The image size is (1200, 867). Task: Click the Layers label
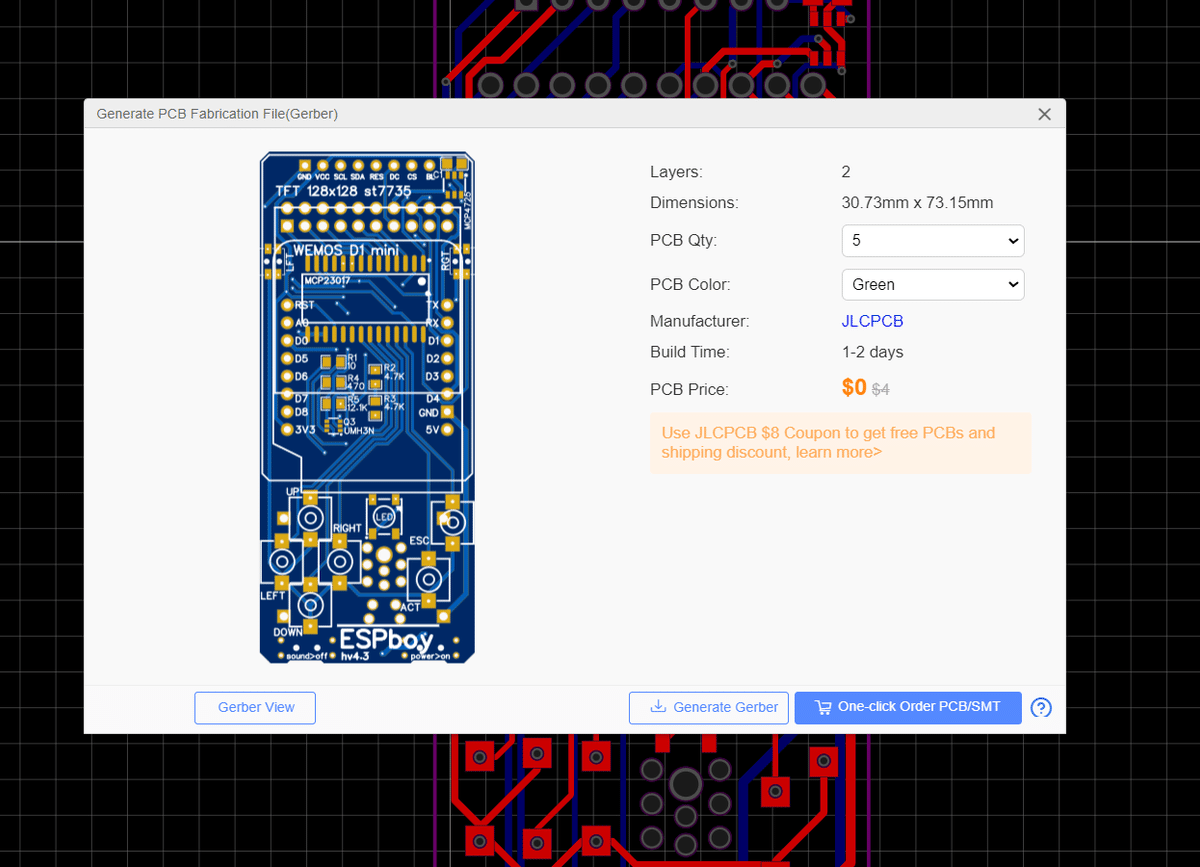(676, 172)
